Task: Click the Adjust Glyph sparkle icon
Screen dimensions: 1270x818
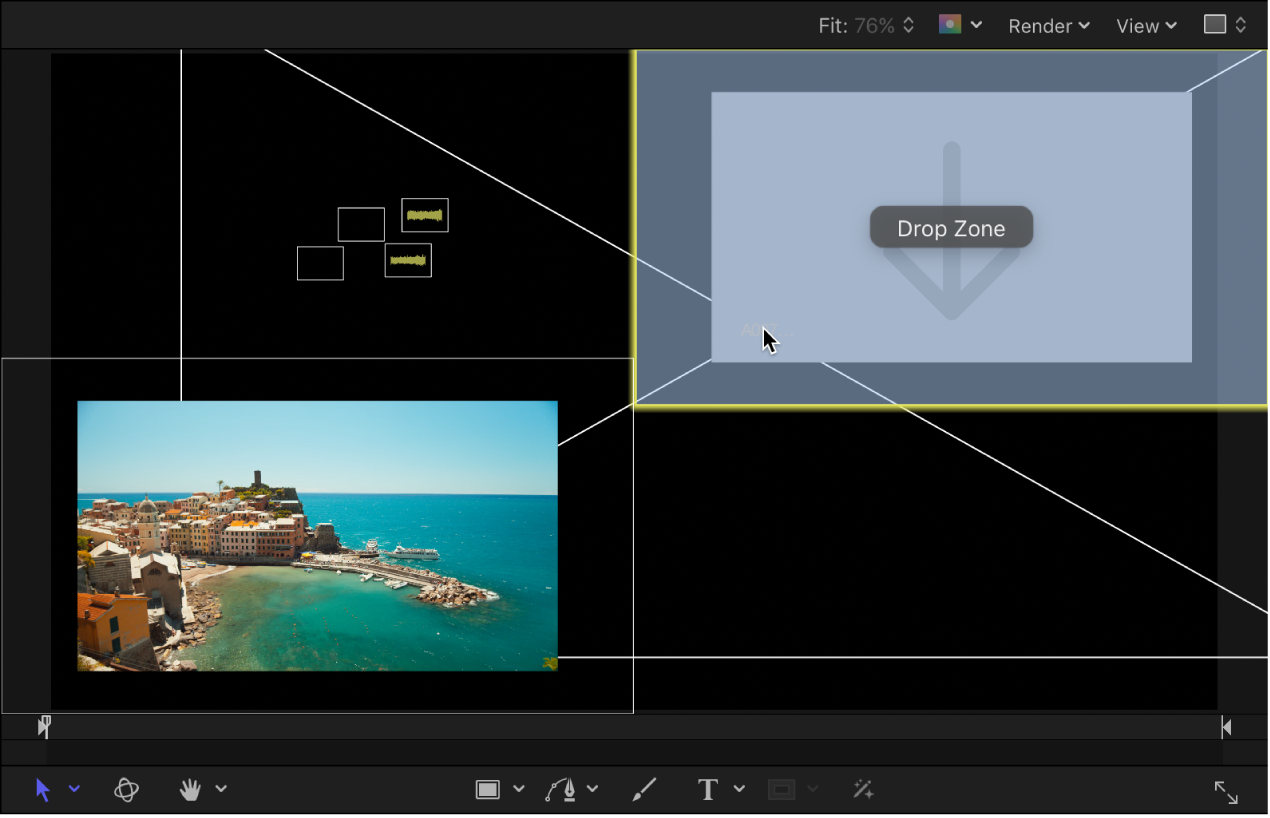Action: [862, 789]
